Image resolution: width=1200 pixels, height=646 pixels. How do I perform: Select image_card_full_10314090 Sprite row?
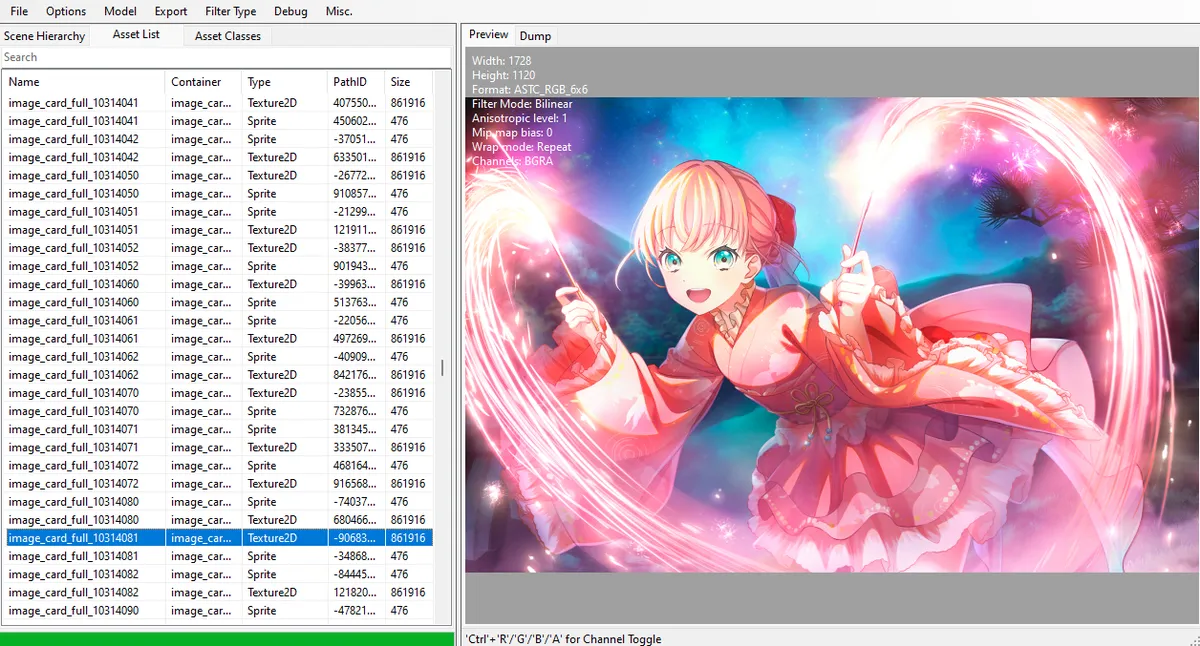218,610
